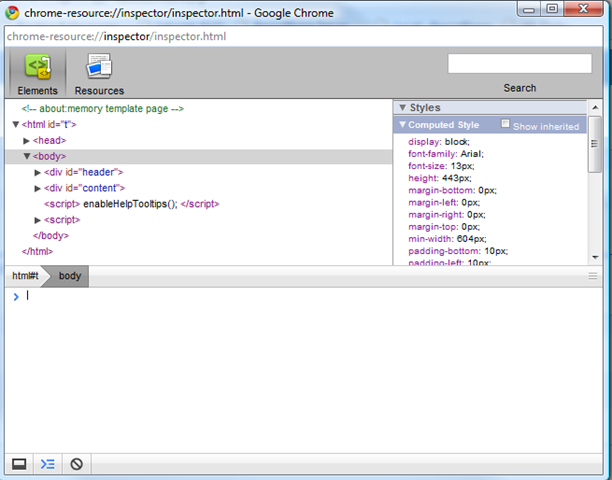612x480 pixels.
Task: Expand the head node
Action: pyautogui.click(x=27, y=140)
